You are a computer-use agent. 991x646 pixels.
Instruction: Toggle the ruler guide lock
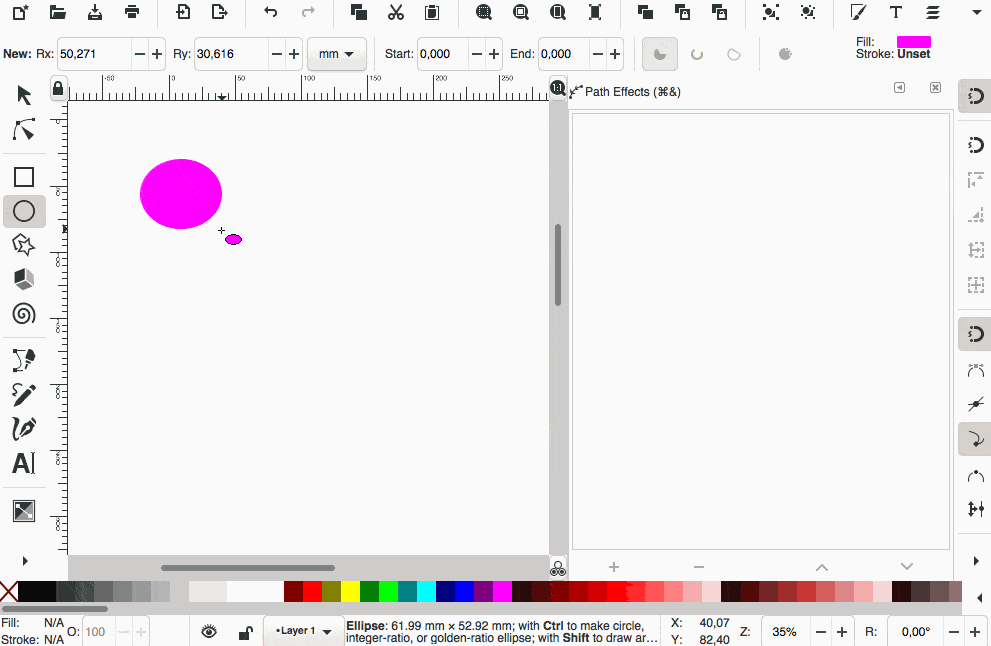58,88
